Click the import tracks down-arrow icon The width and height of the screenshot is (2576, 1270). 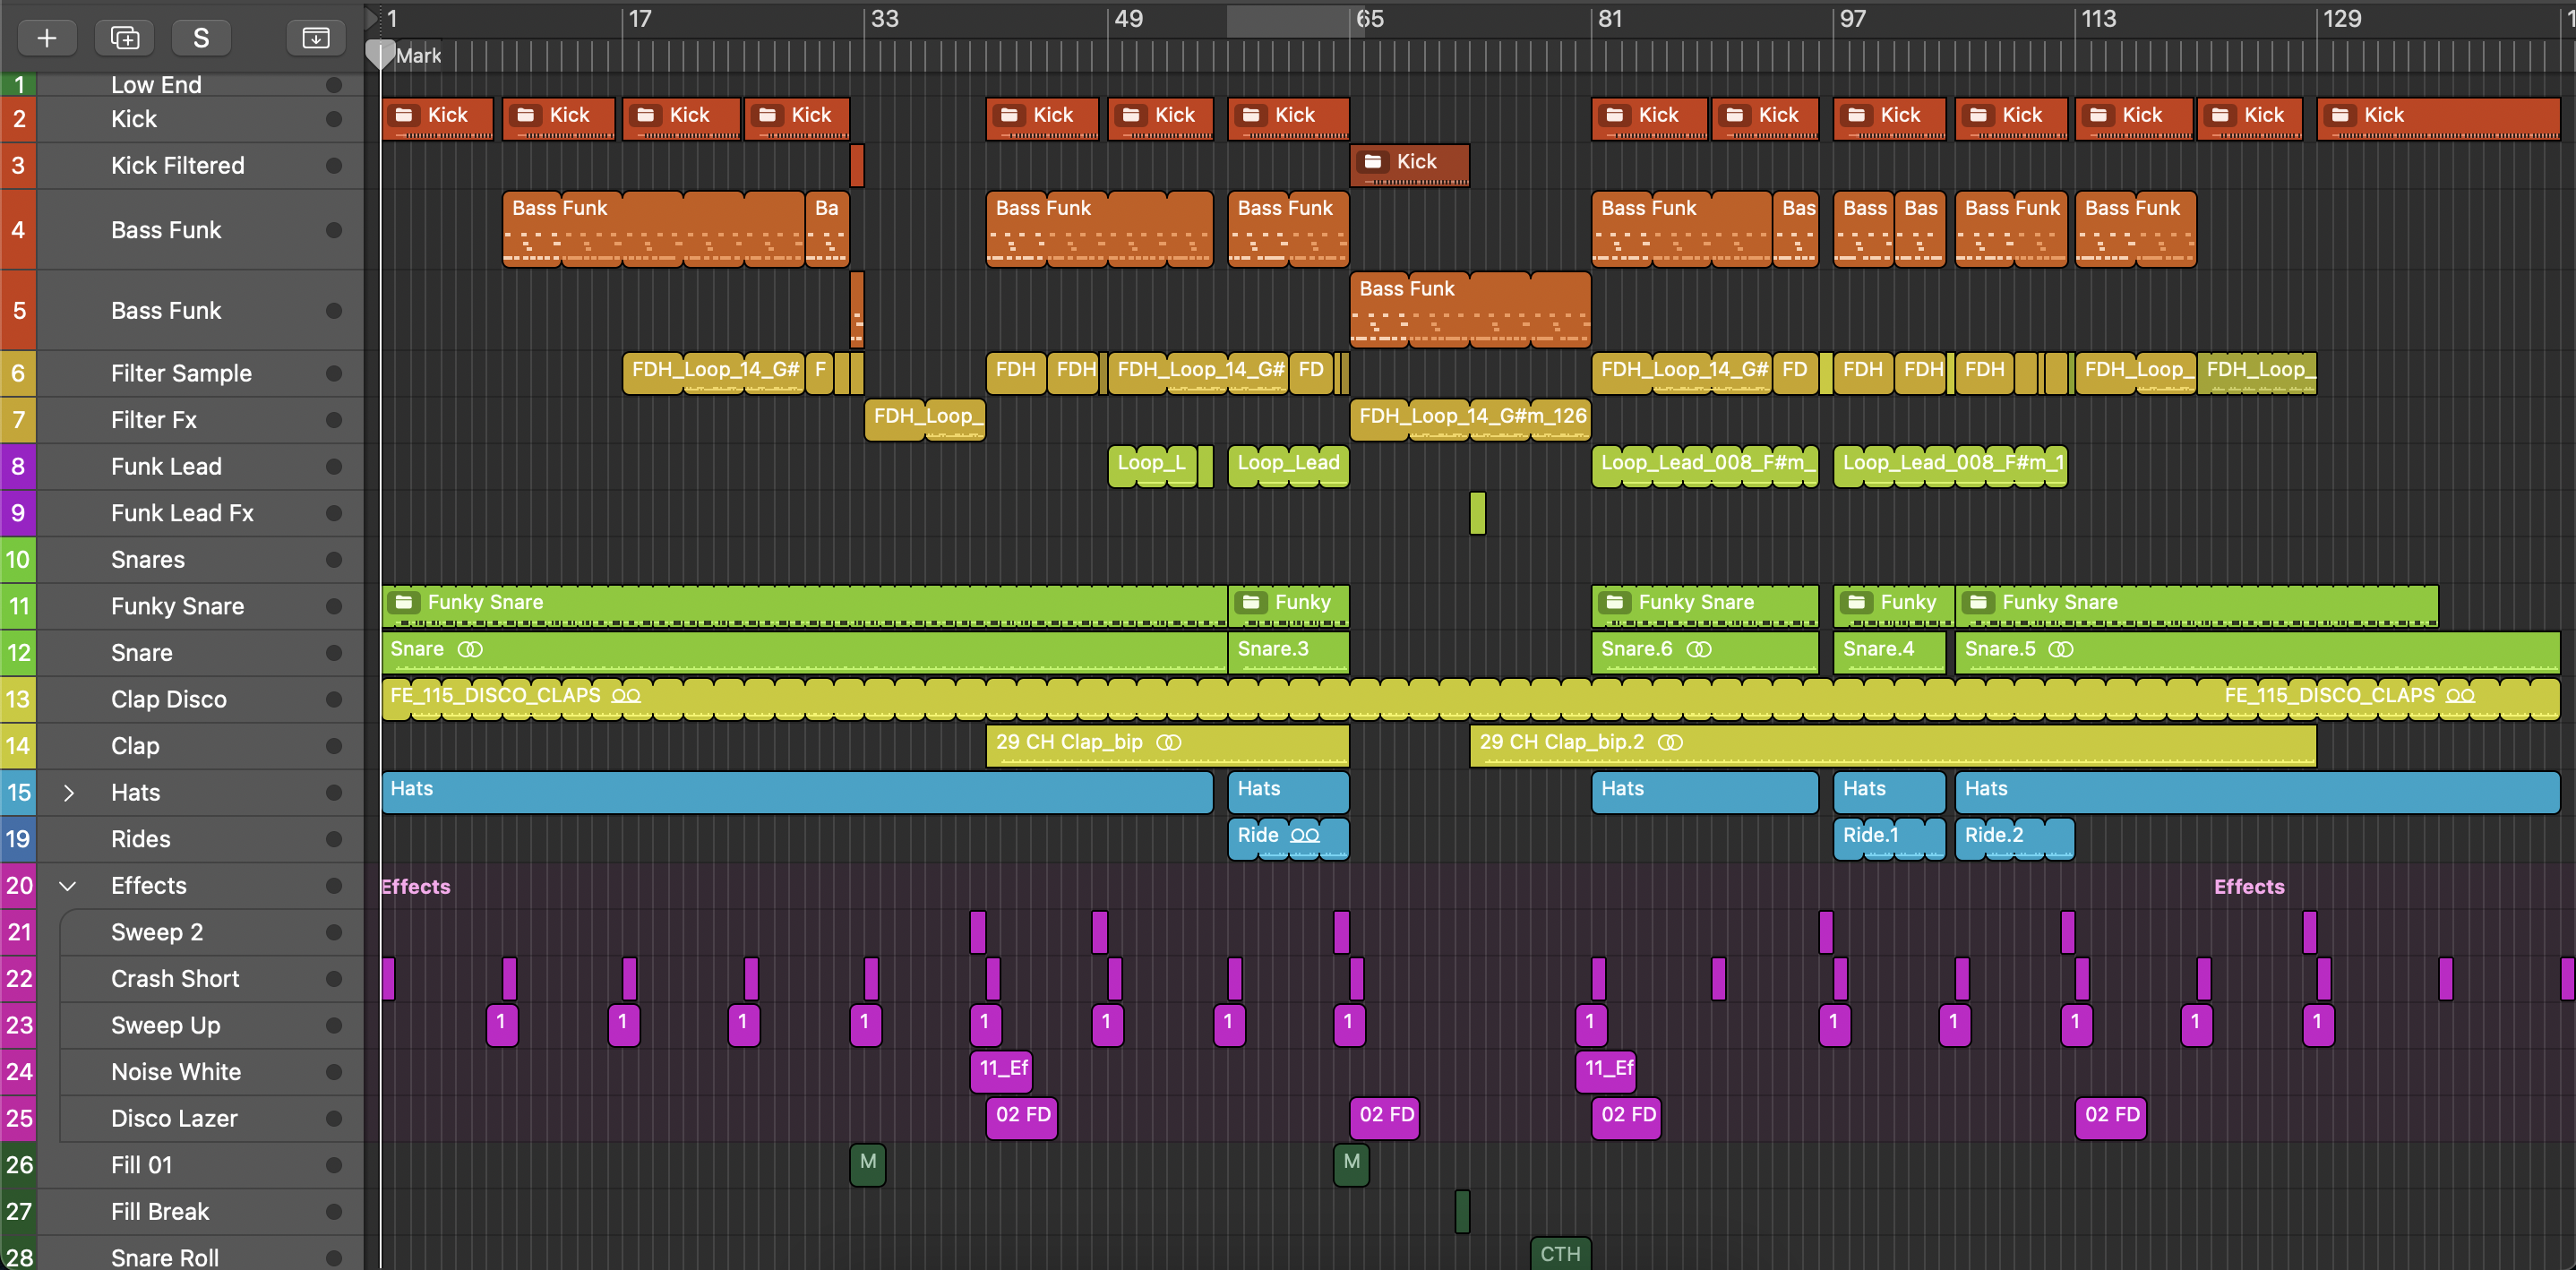point(316,38)
